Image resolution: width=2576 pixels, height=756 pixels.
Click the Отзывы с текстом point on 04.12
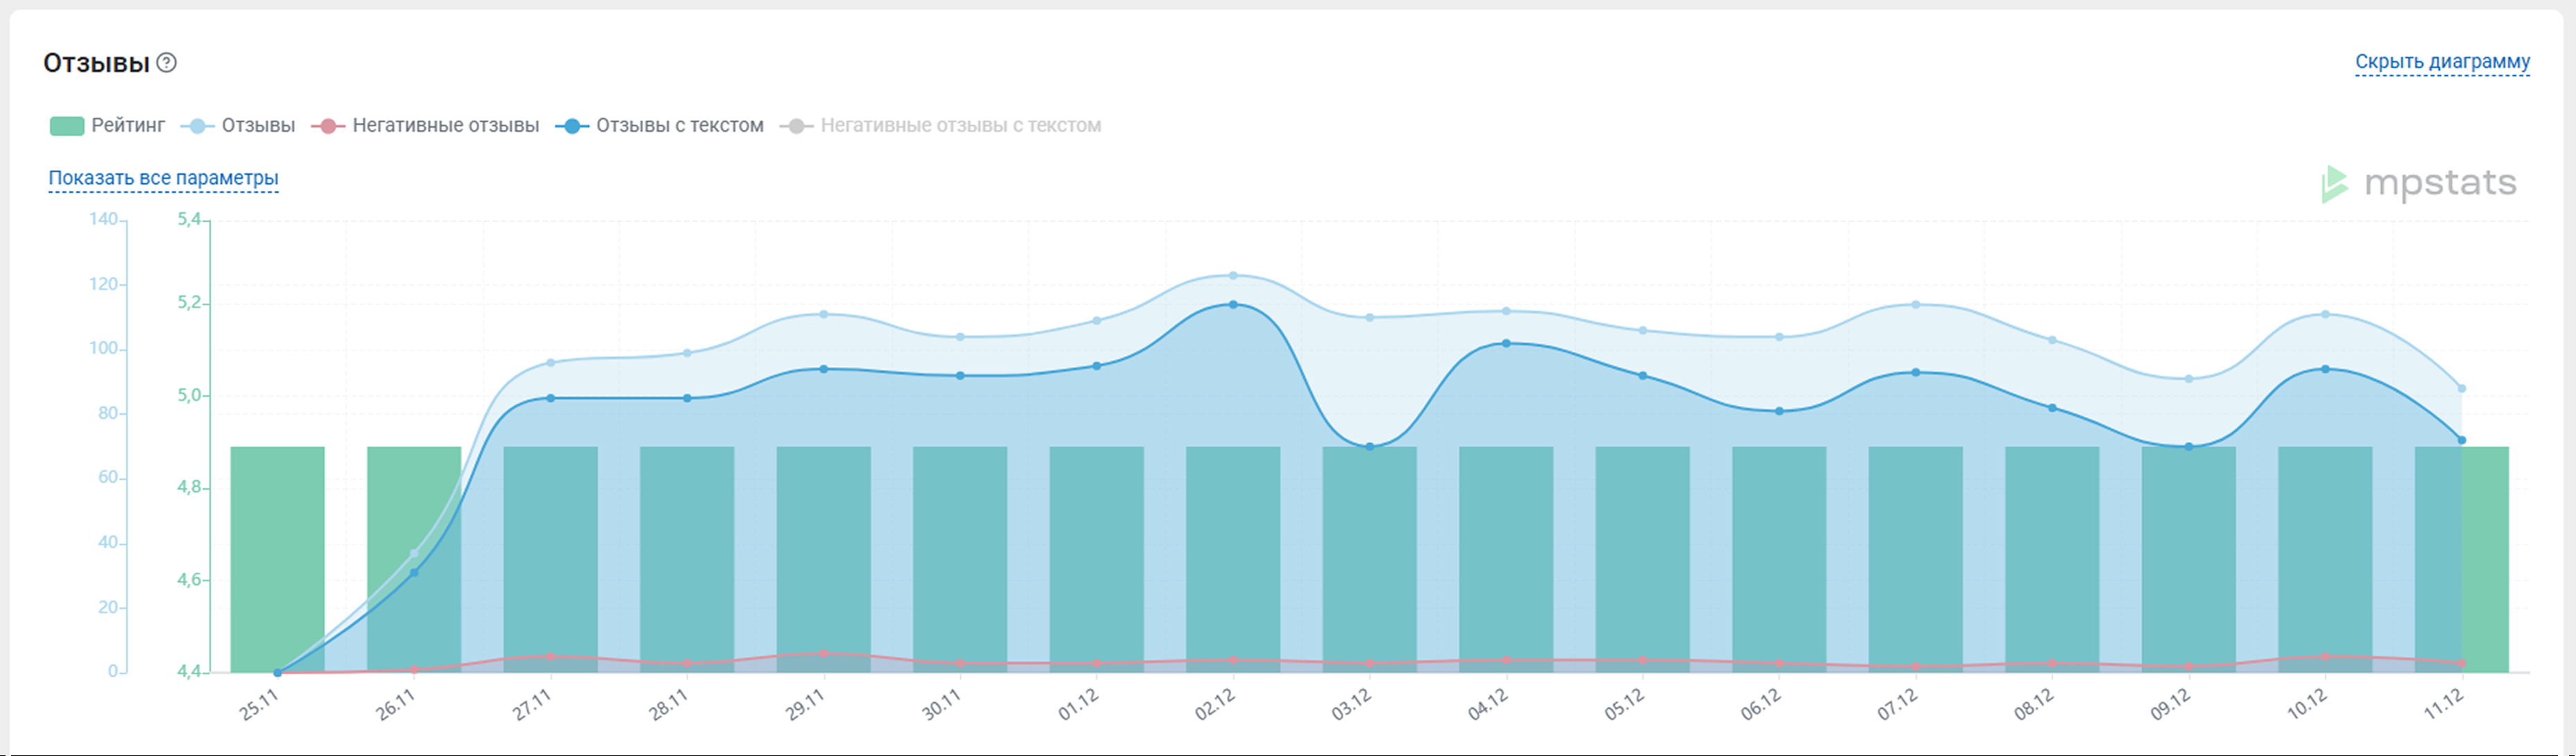(1506, 343)
